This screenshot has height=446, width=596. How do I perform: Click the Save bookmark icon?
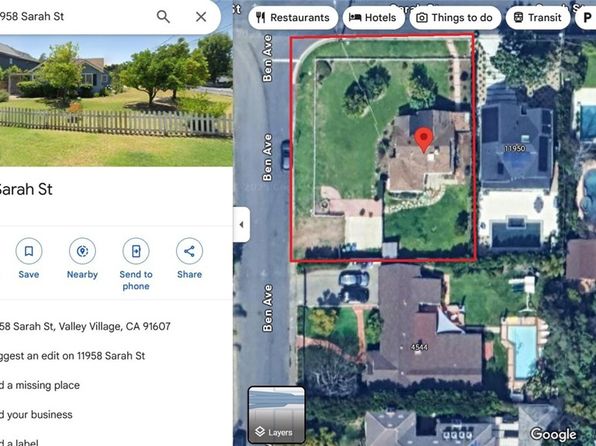[x=29, y=251]
